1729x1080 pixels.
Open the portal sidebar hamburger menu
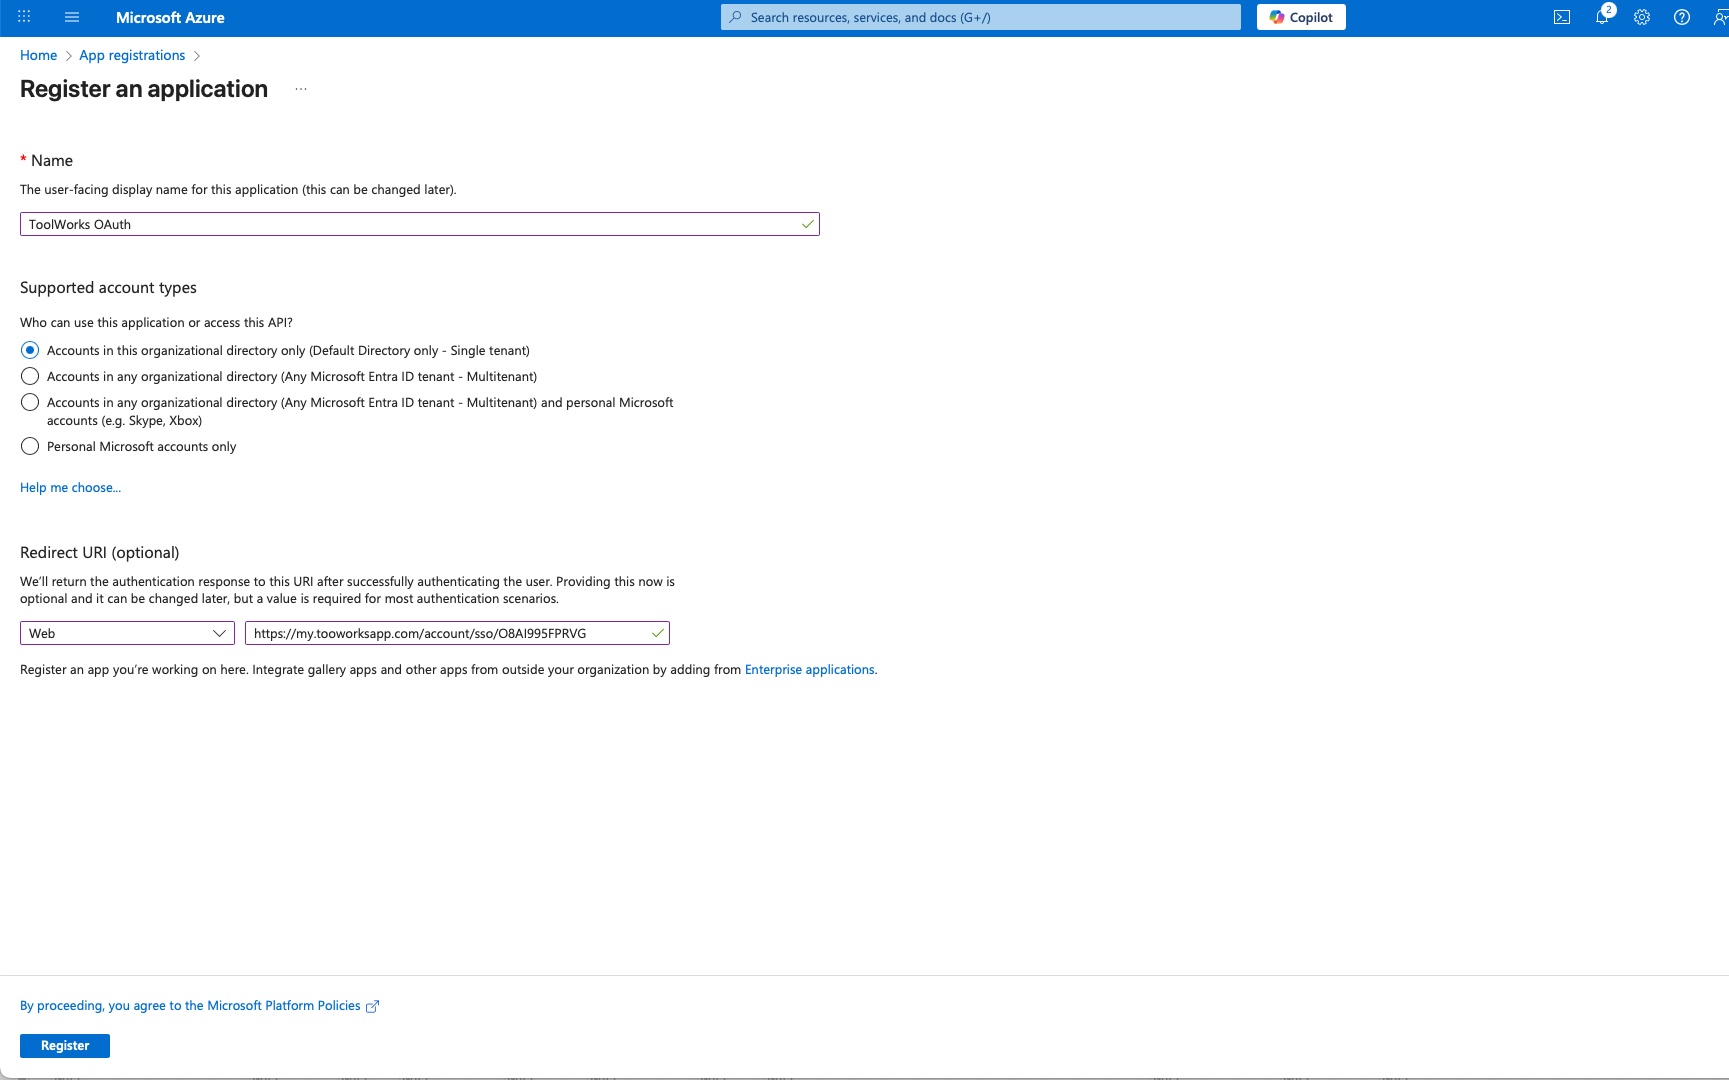click(71, 16)
